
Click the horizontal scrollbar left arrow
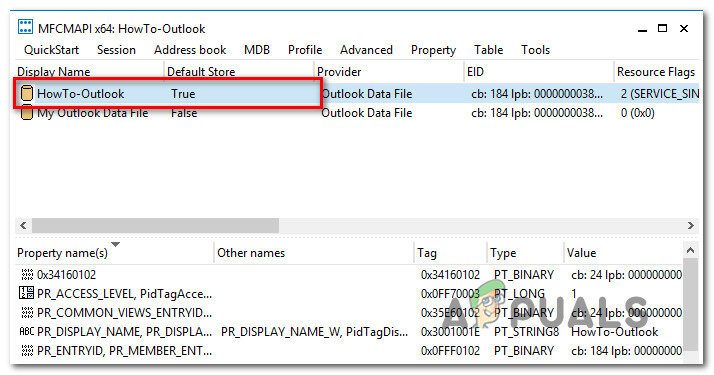pyautogui.click(x=23, y=225)
